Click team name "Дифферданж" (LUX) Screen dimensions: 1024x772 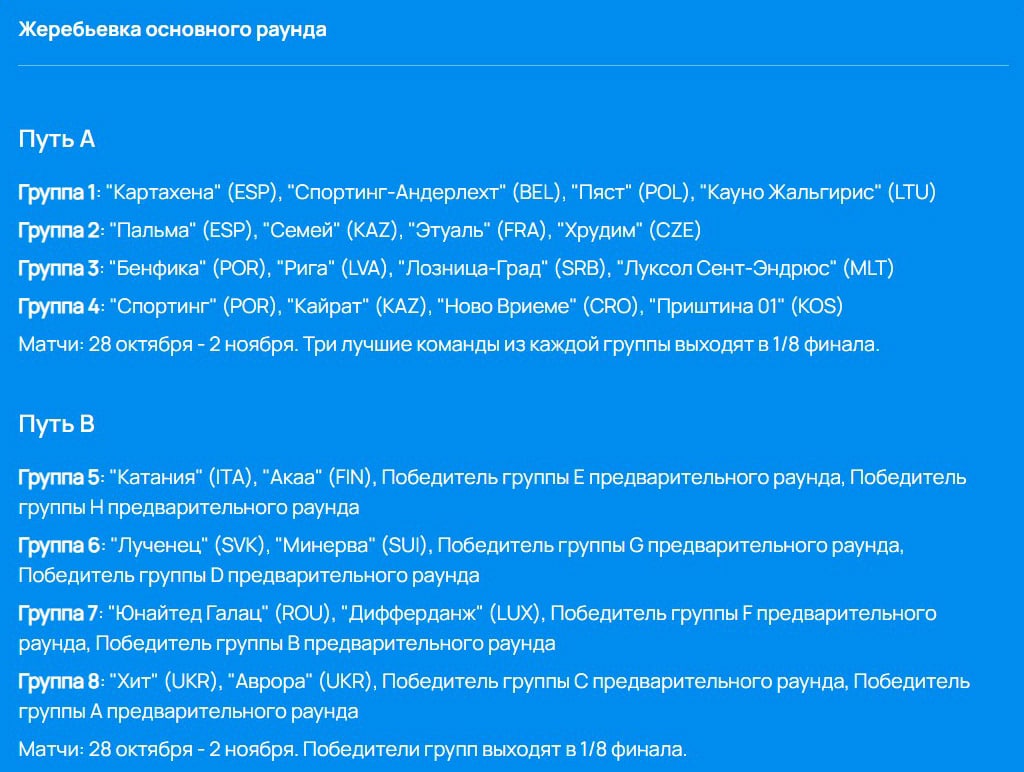412,613
